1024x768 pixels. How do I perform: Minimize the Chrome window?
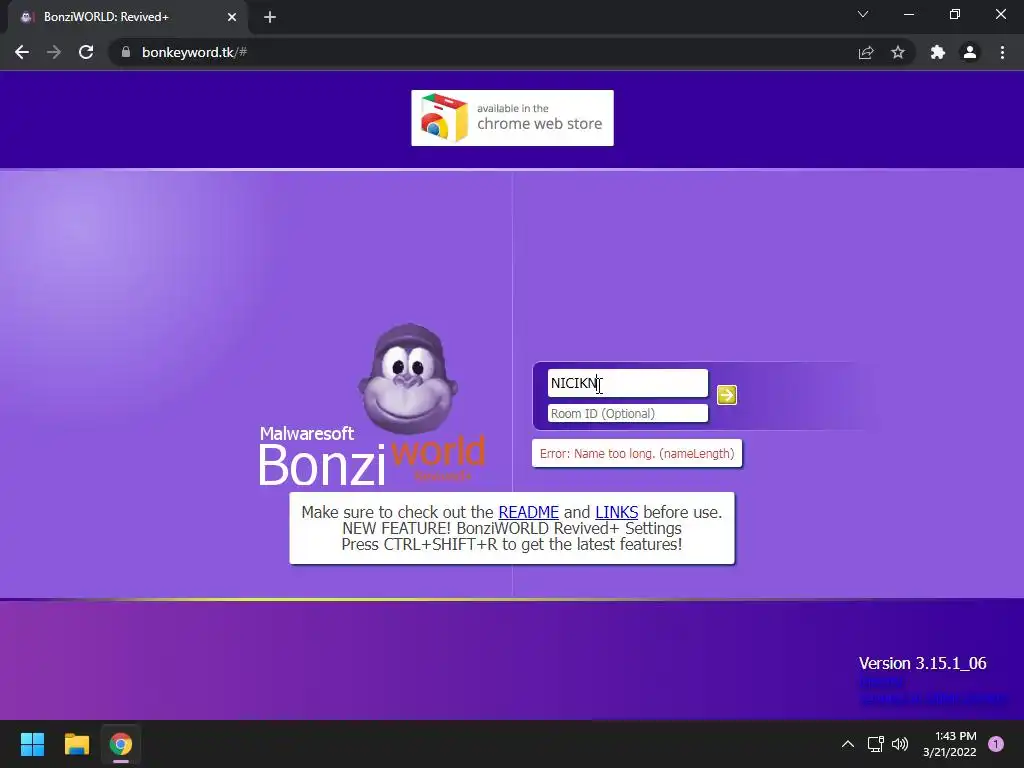pyautogui.click(x=909, y=14)
